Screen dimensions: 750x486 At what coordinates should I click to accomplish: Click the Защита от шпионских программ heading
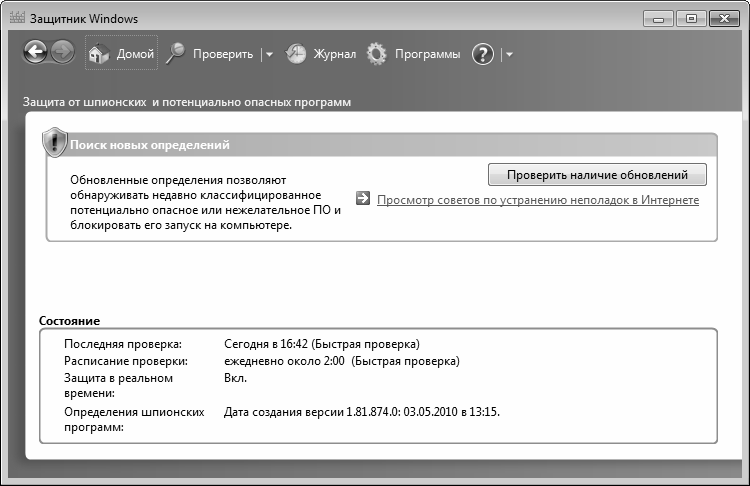[187, 102]
